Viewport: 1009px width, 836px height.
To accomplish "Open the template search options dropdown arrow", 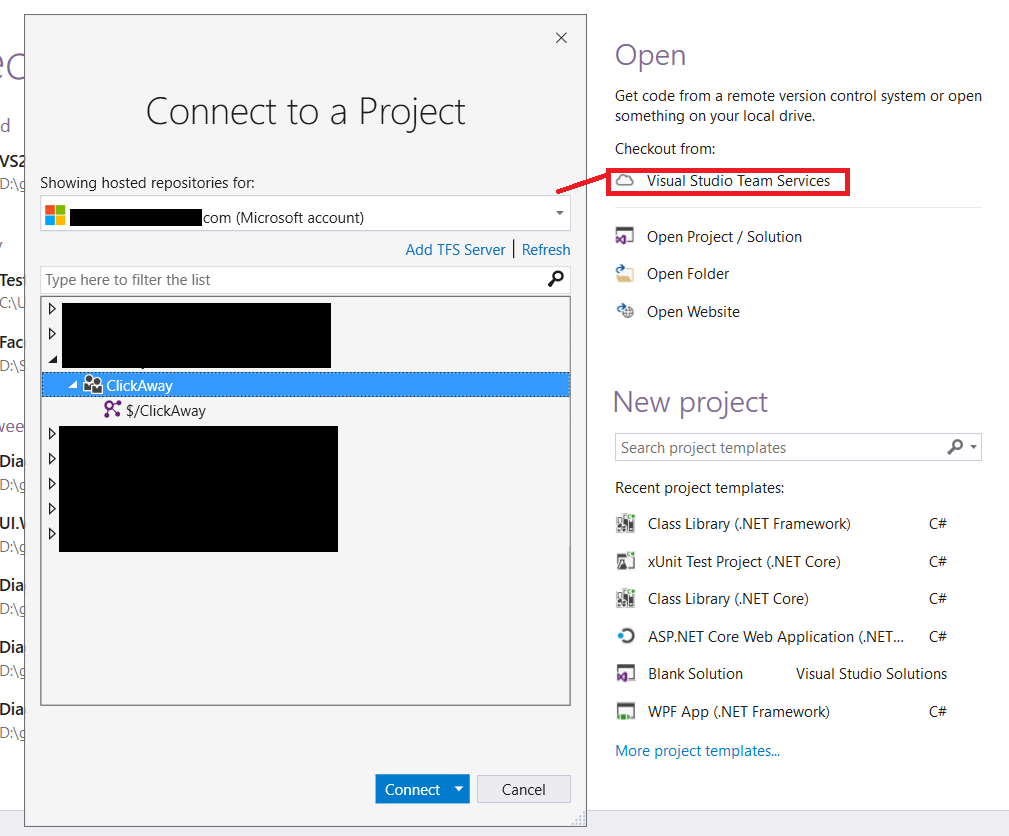I will pos(974,447).
